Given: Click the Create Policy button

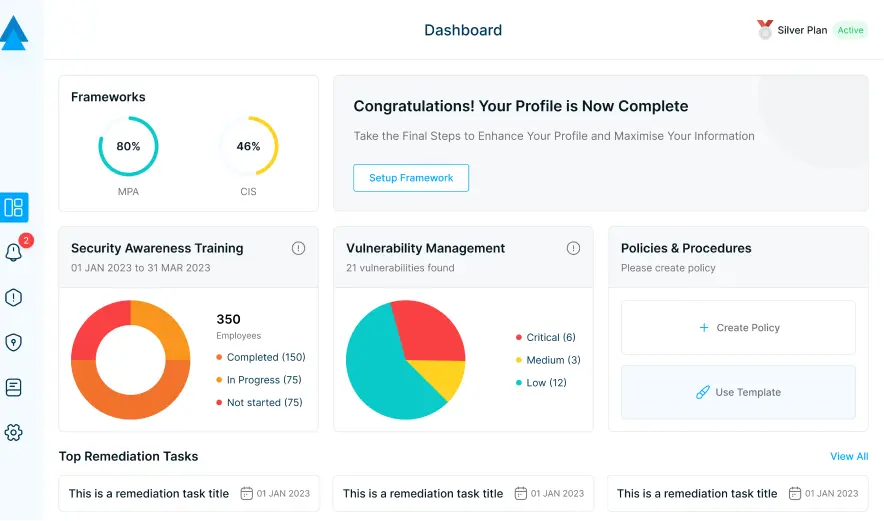Looking at the screenshot, I should [738, 328].
